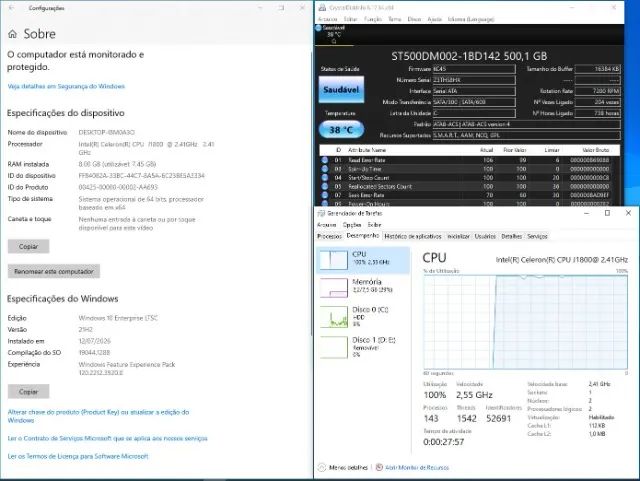Click status circle of Start/Stop Count row
Viewport: 640px width, 481px height.
coord(325,178)
